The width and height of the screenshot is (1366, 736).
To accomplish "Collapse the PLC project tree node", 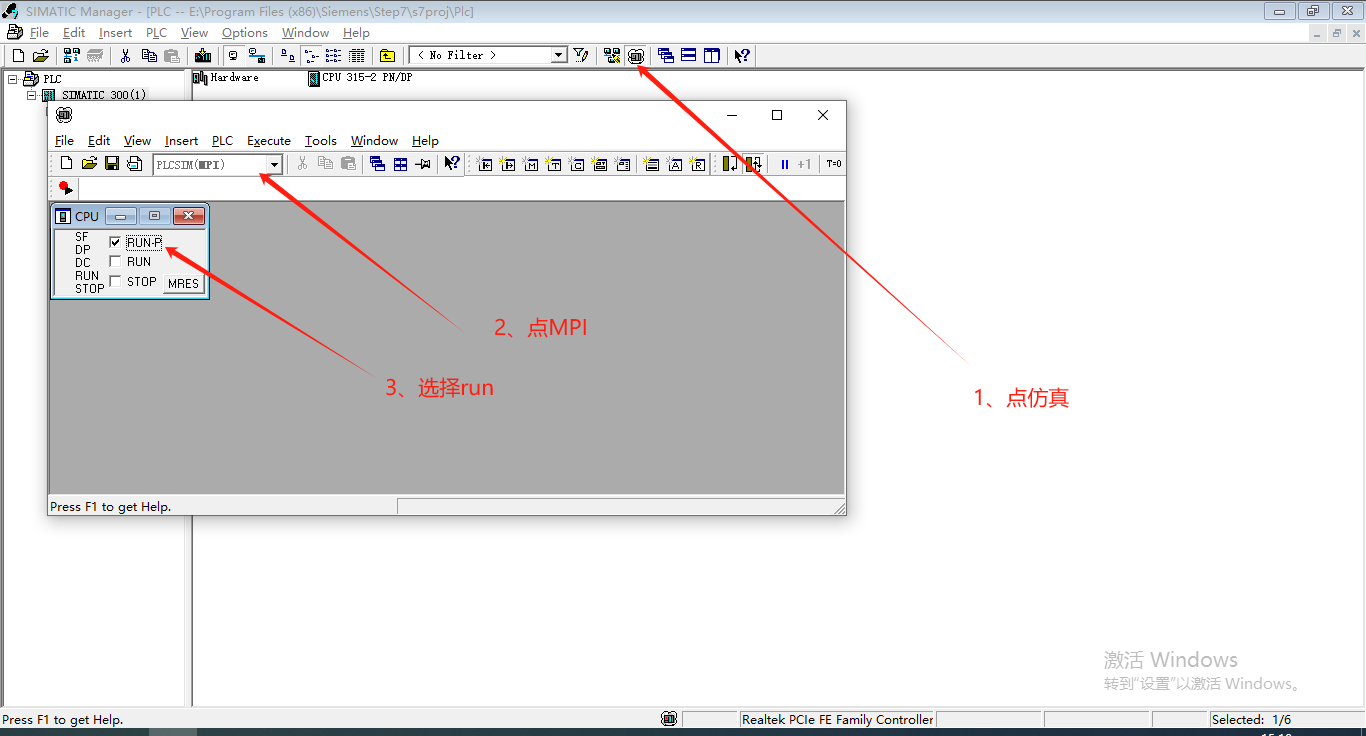I will [12, 79].
